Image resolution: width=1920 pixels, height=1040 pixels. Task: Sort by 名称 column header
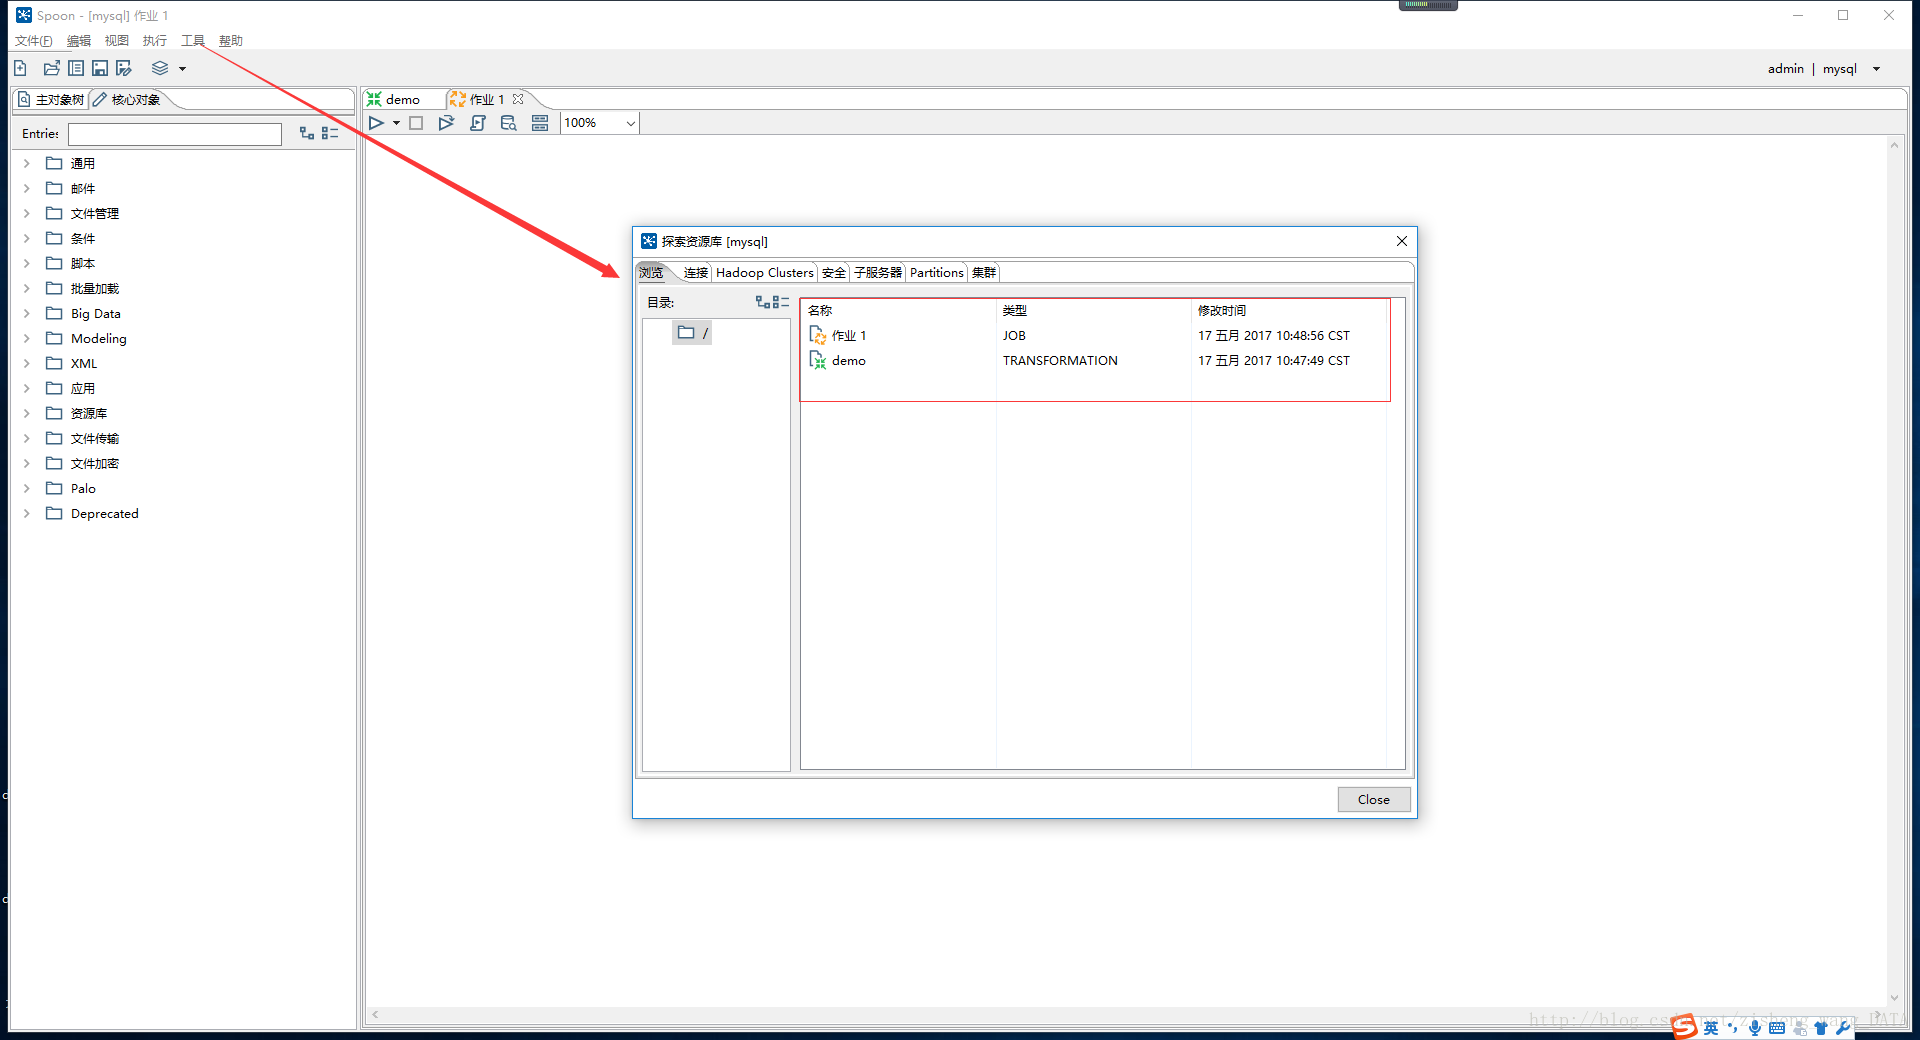(x=898, y=311)
